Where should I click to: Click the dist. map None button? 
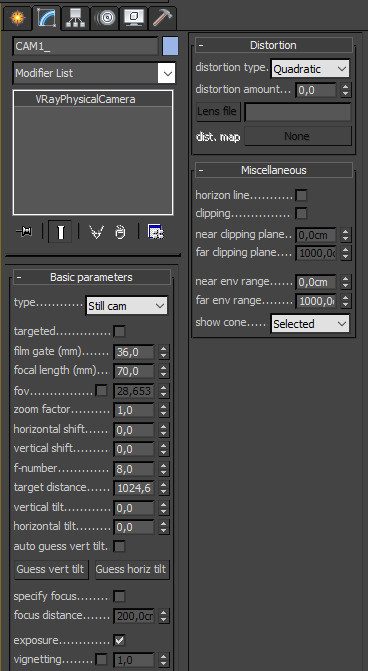(x=298, y=136)
